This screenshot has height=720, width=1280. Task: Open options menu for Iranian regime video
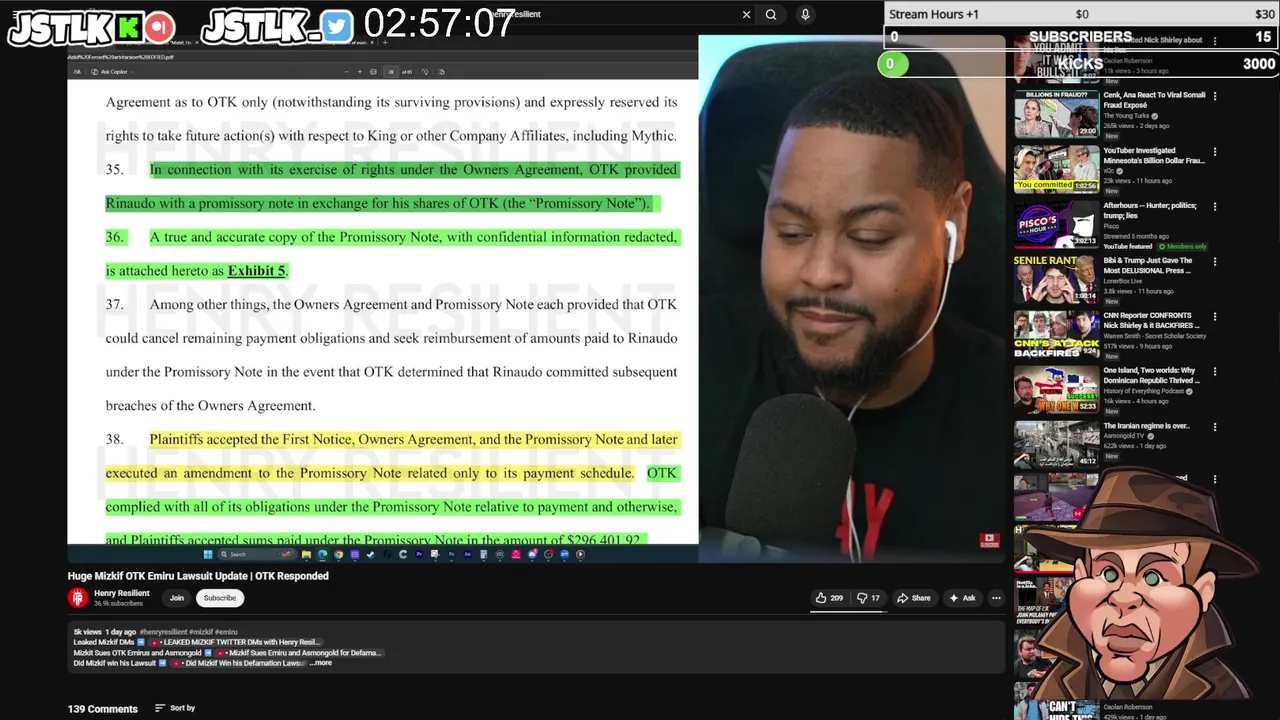point(1215,426)
